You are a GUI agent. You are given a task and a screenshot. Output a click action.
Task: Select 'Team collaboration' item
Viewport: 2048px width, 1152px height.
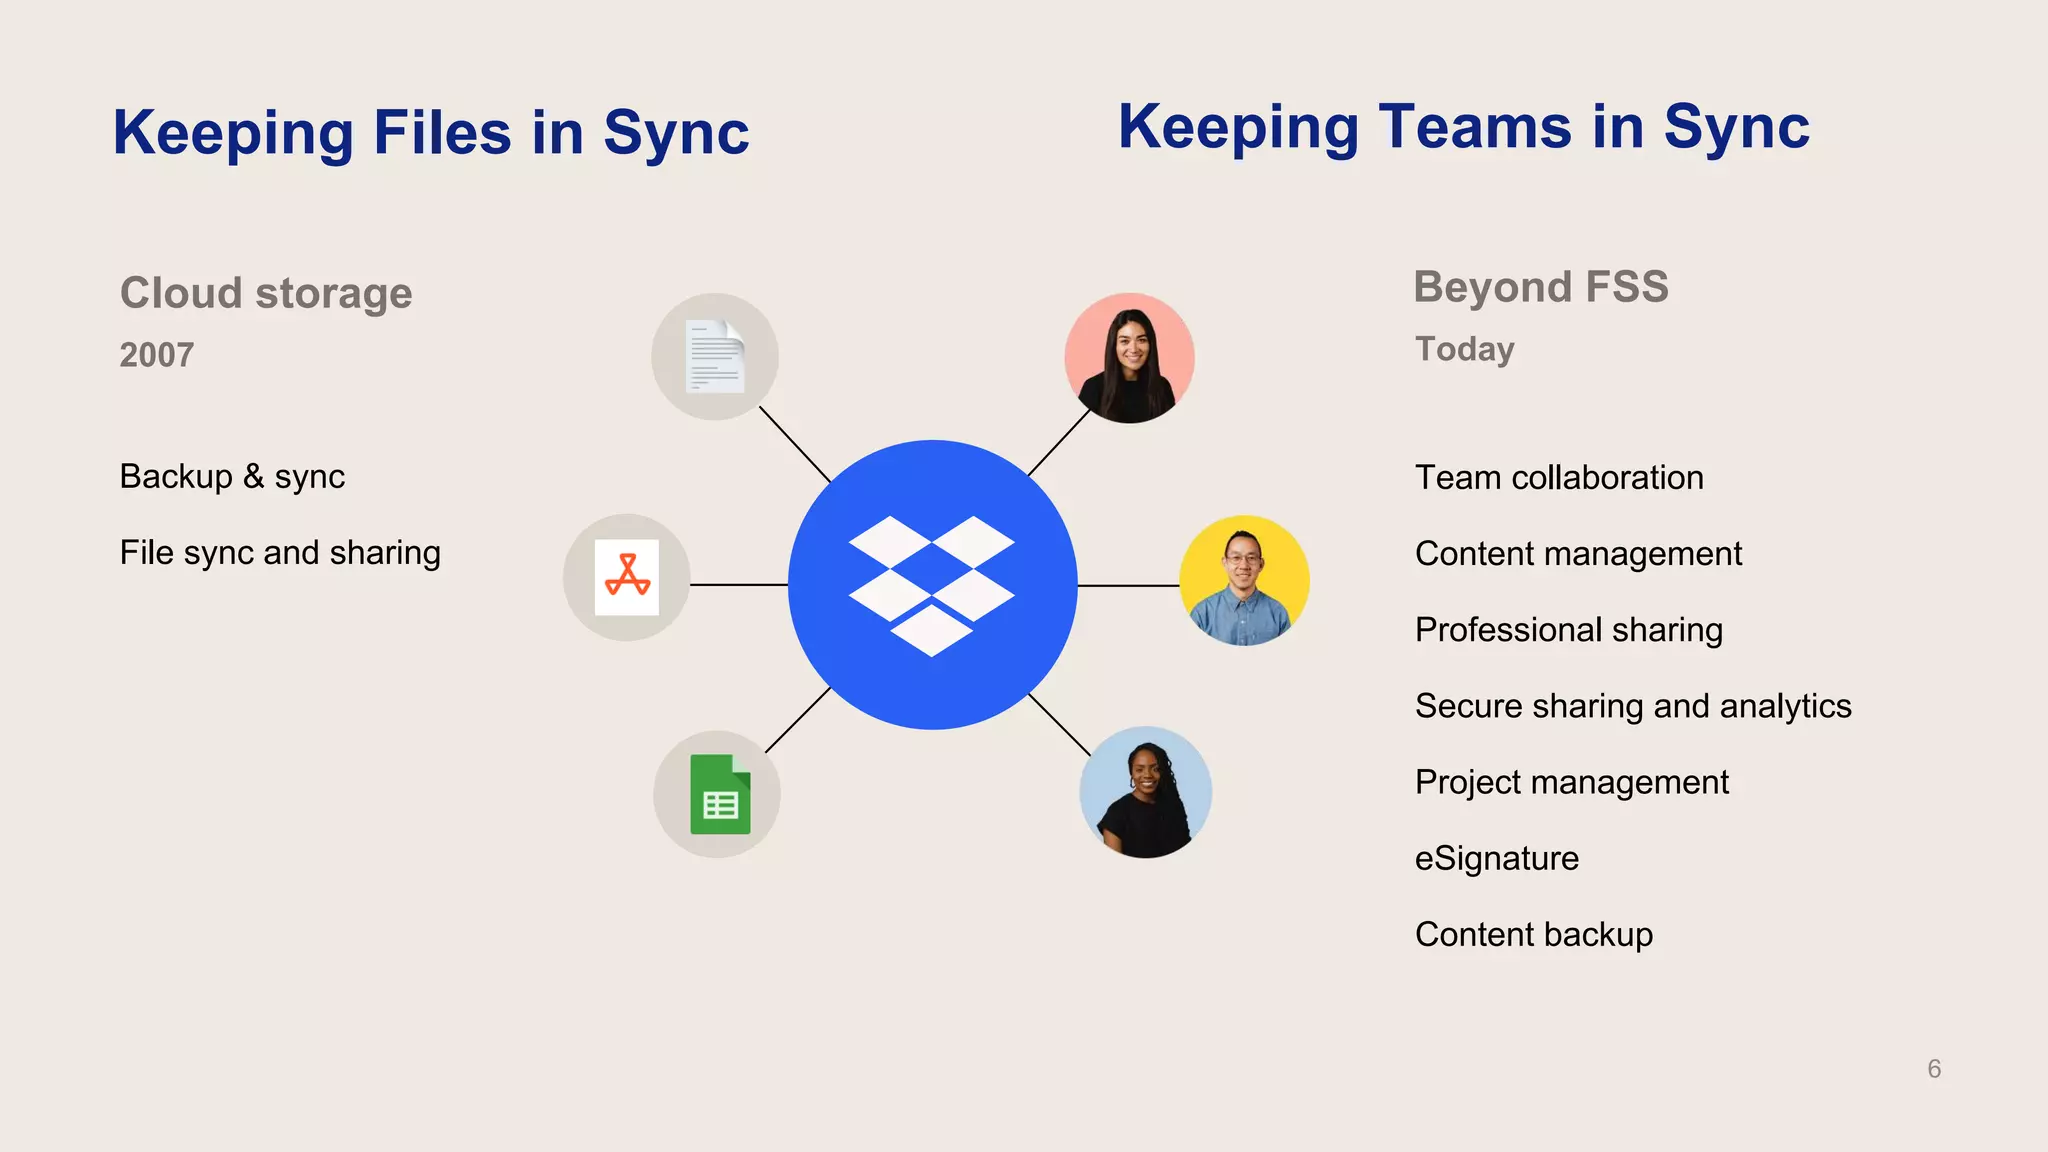tap(1559, 477)
